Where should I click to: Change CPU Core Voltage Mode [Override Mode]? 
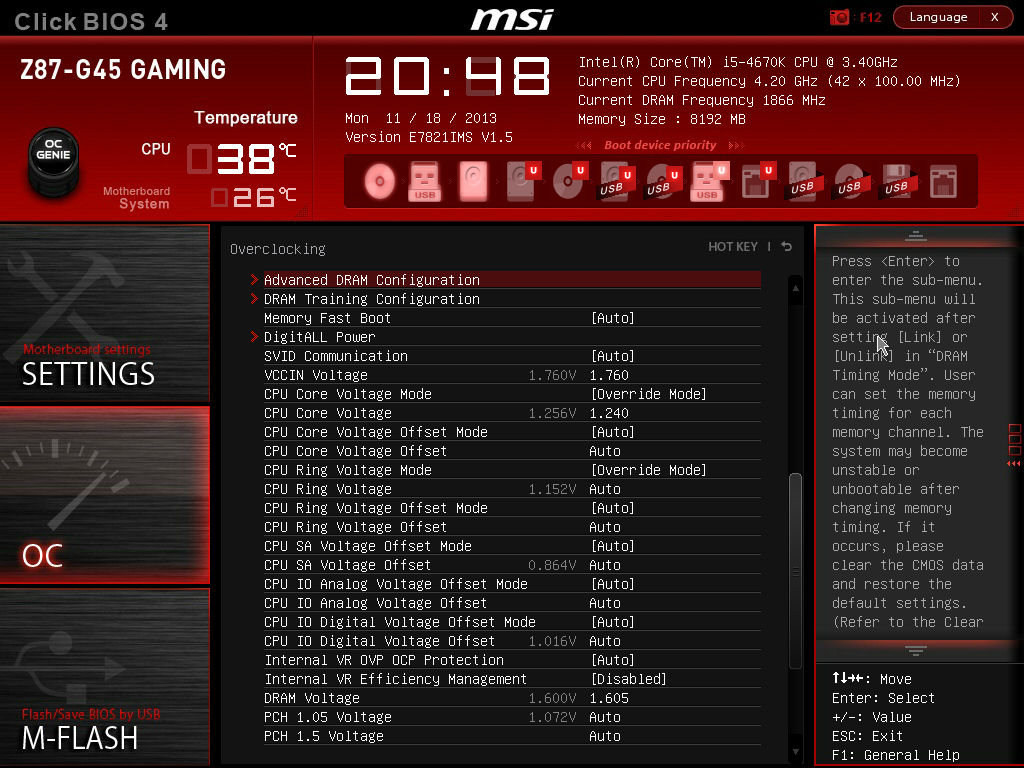648,394
